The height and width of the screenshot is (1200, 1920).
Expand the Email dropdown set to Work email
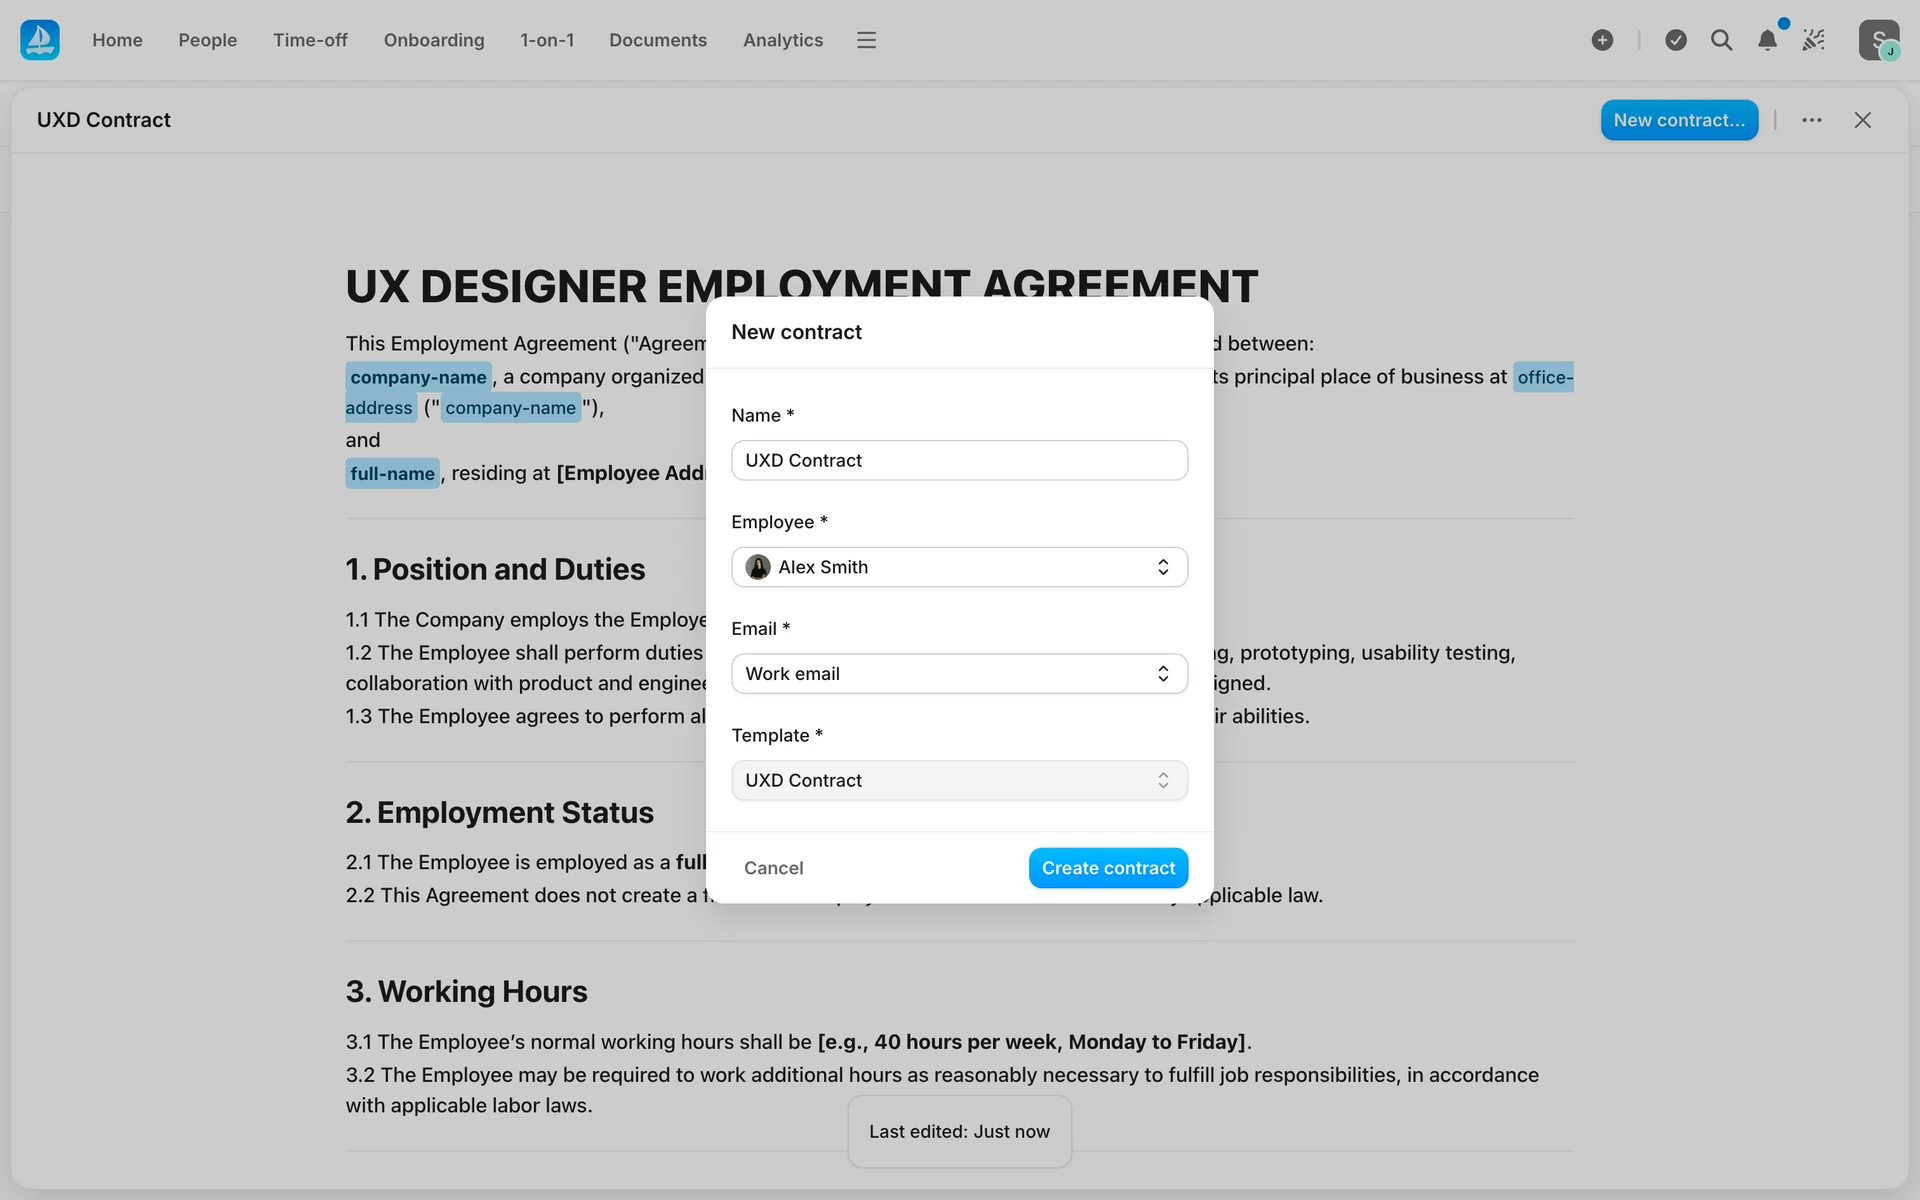tap(959, 674)
